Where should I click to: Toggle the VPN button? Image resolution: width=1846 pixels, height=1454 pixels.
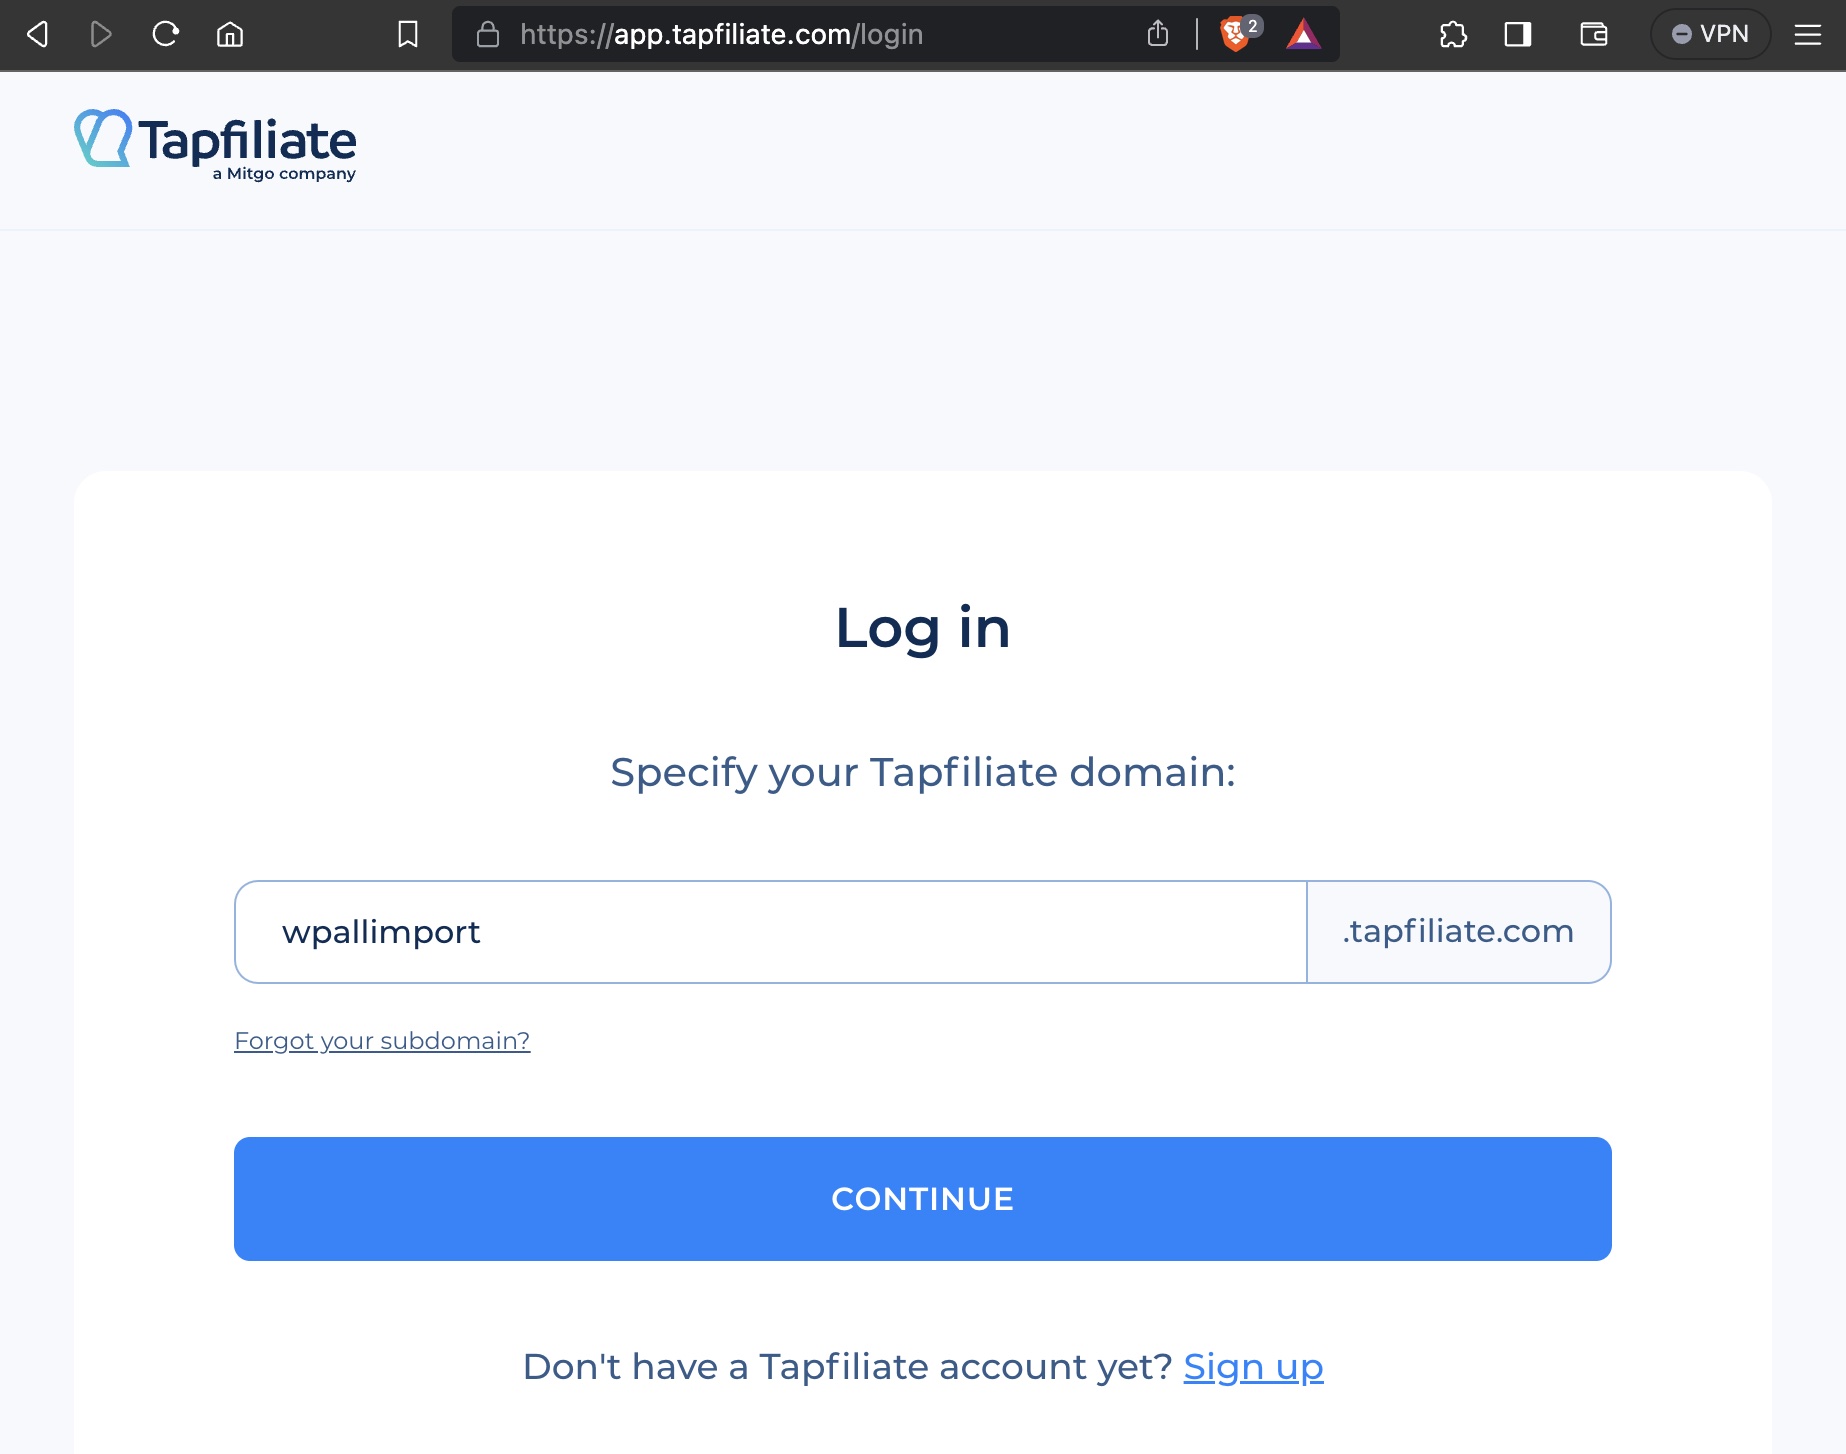point(1710,35)
